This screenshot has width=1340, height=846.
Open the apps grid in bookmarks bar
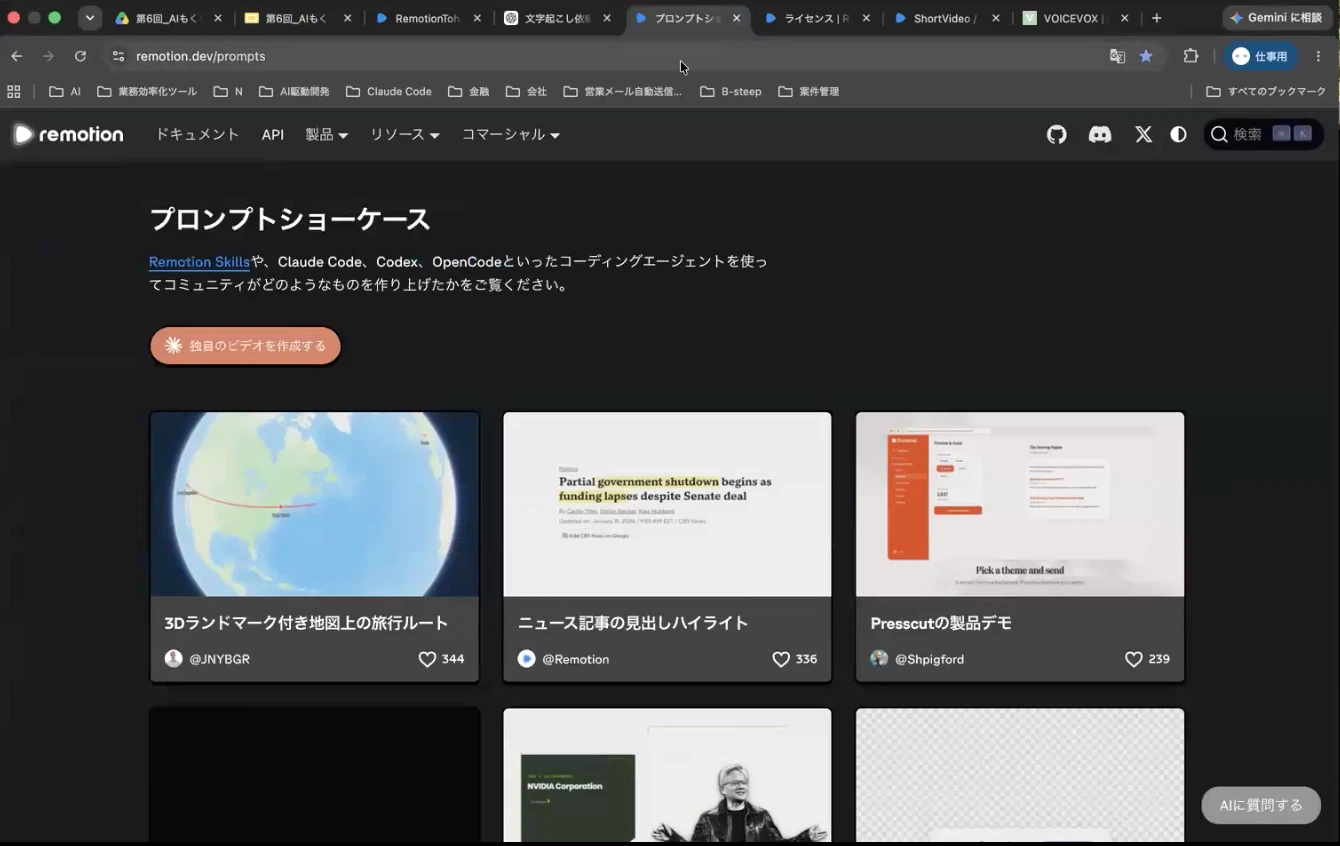(14, 91)
